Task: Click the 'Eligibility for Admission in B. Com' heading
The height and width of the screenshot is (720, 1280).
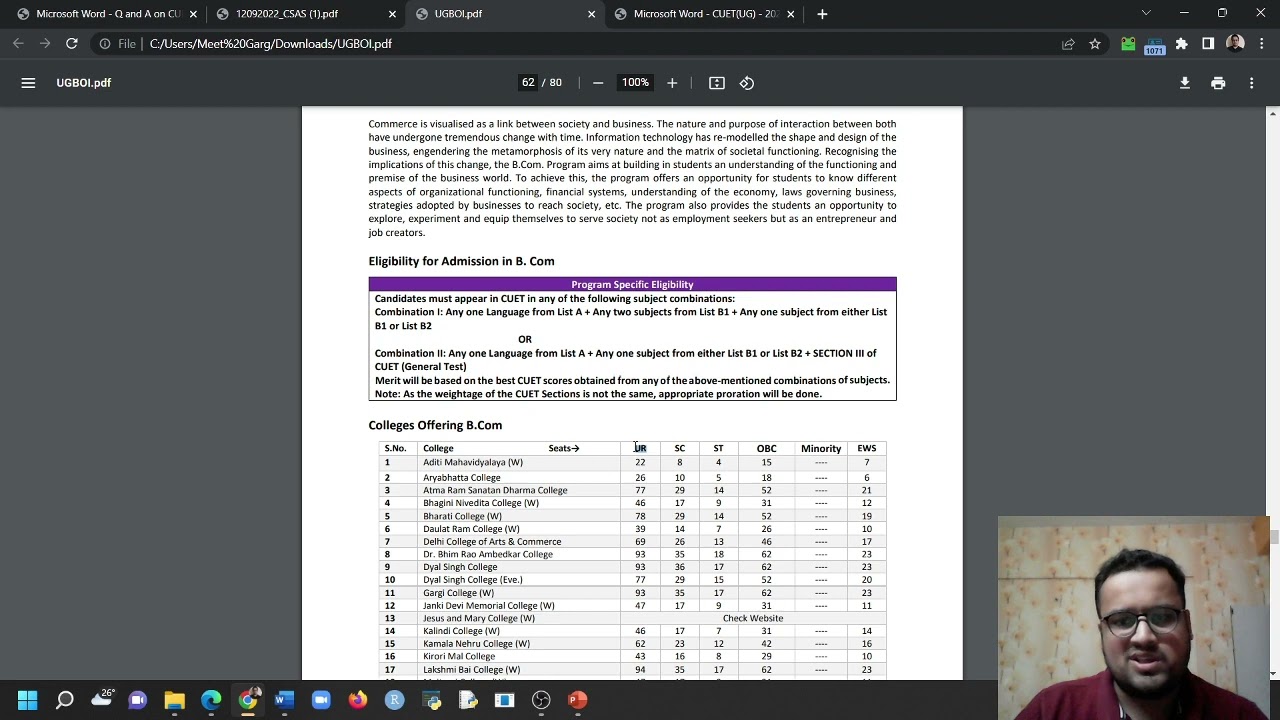Action: pos(461,261)
